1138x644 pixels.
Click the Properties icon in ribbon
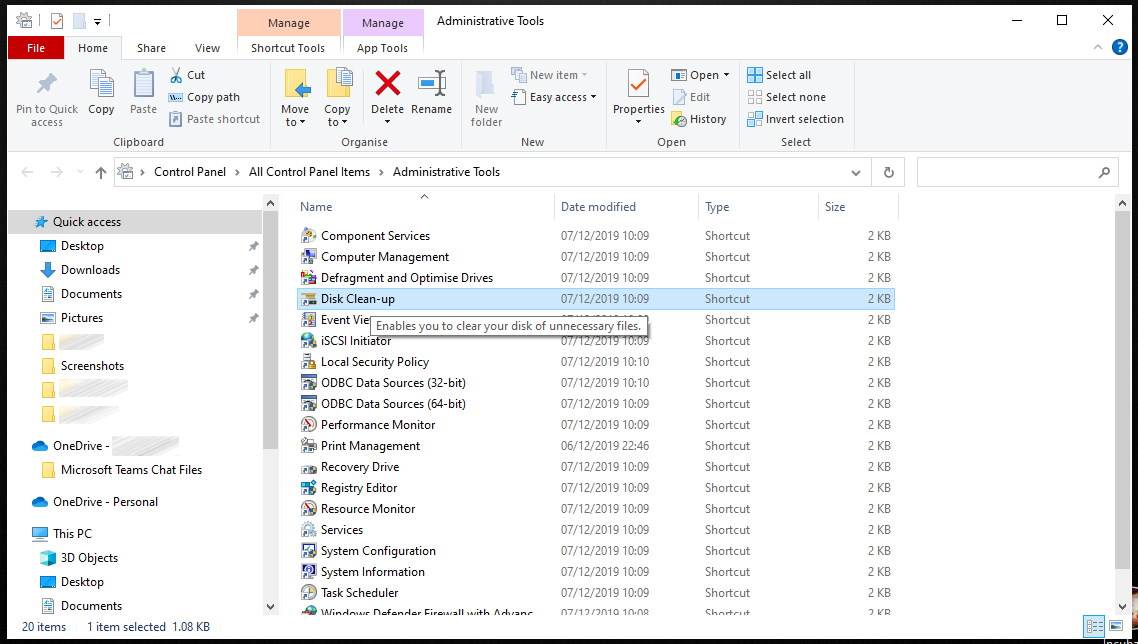point(638,84)
